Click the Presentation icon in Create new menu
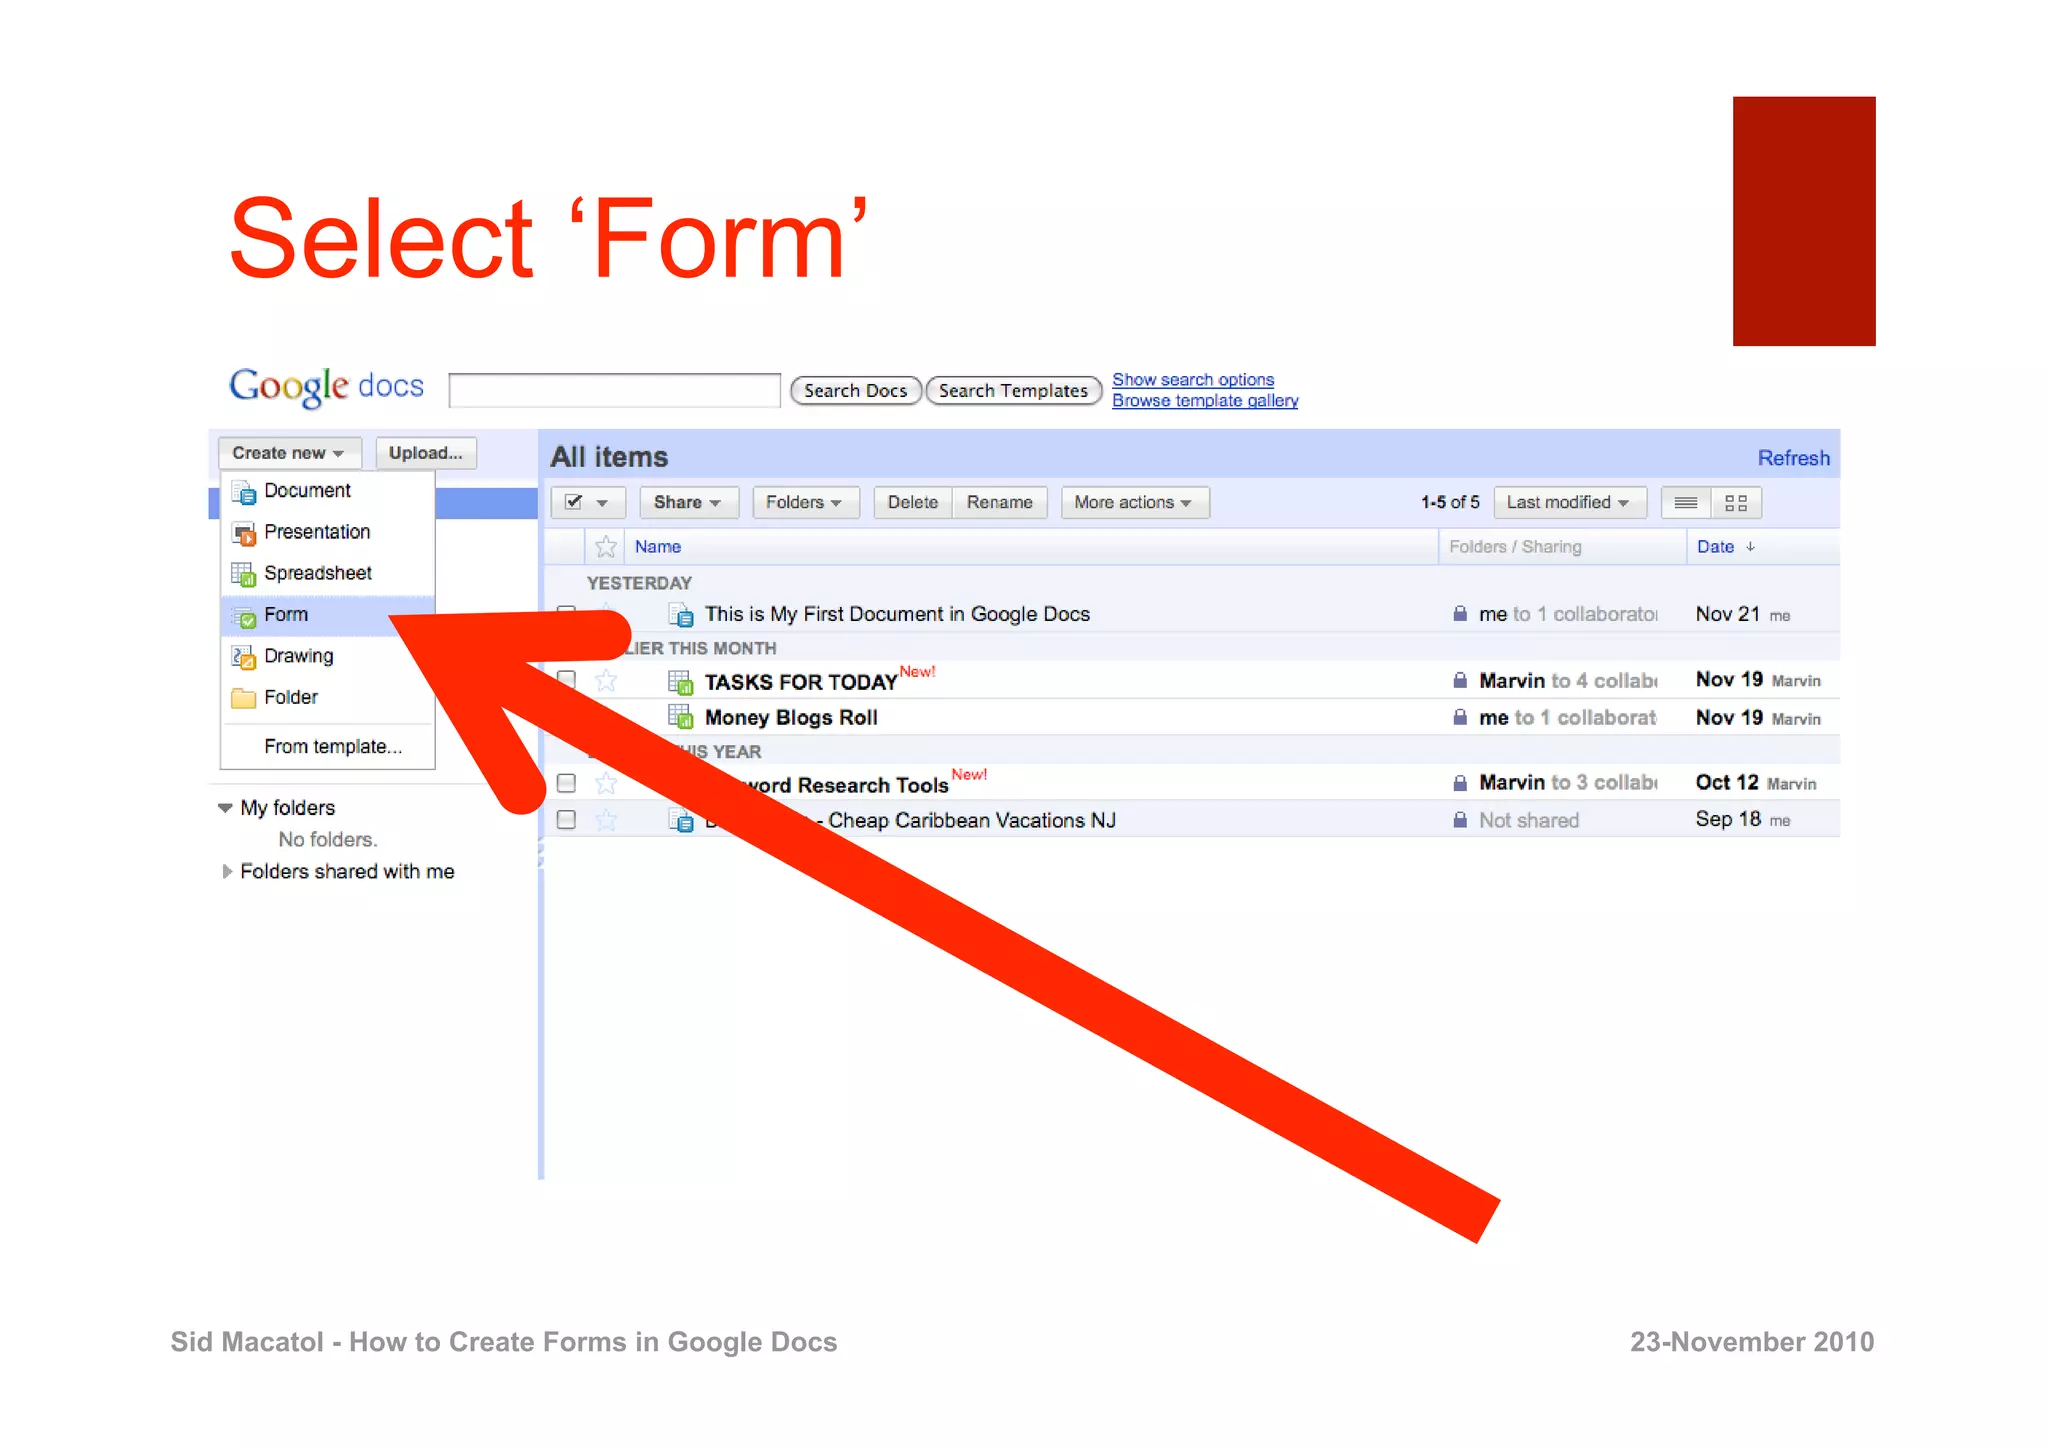Screen dimensions: 2048x1447 coord(243,533)
